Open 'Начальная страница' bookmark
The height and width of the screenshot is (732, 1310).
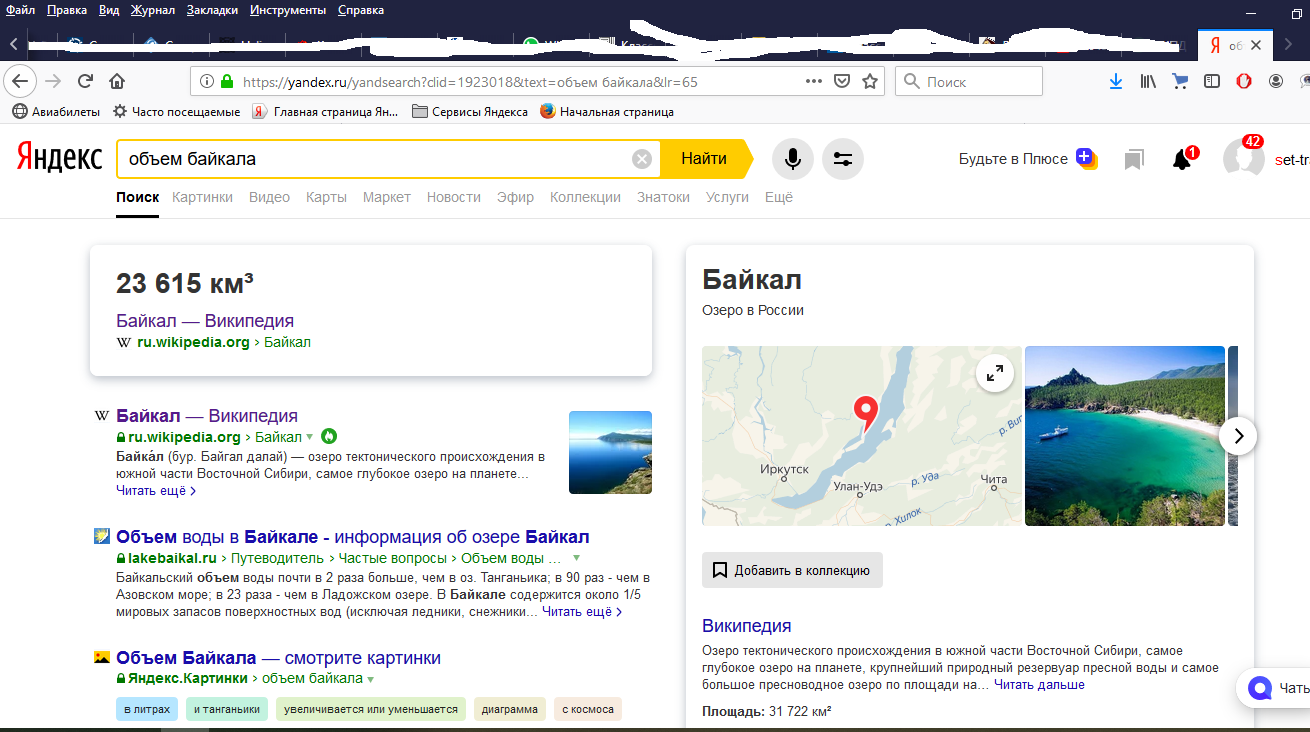pos(607,111)
